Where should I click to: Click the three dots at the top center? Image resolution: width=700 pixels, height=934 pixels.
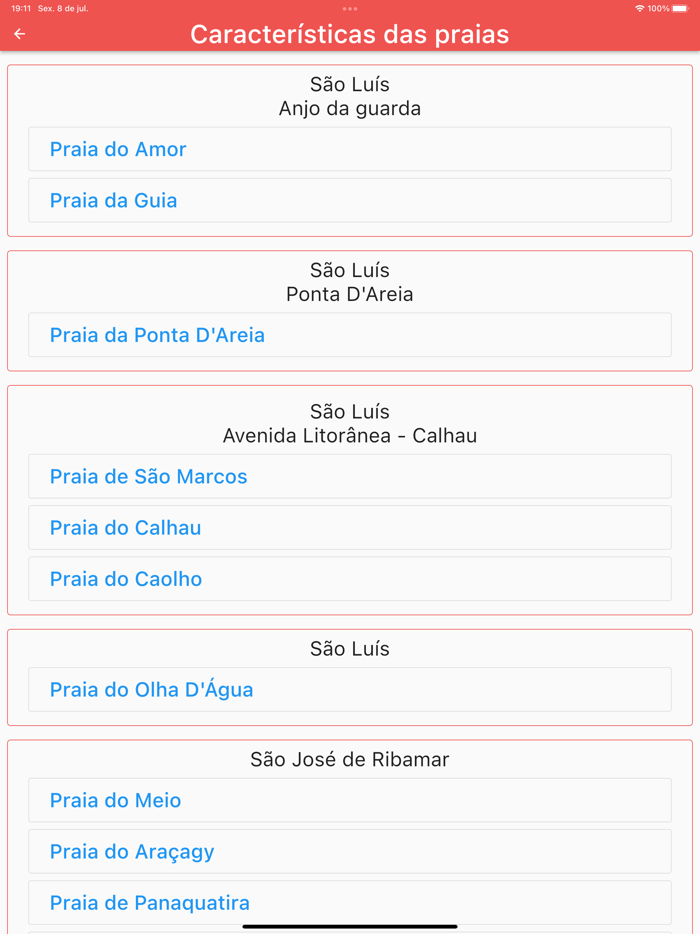[x=349, y=8]
